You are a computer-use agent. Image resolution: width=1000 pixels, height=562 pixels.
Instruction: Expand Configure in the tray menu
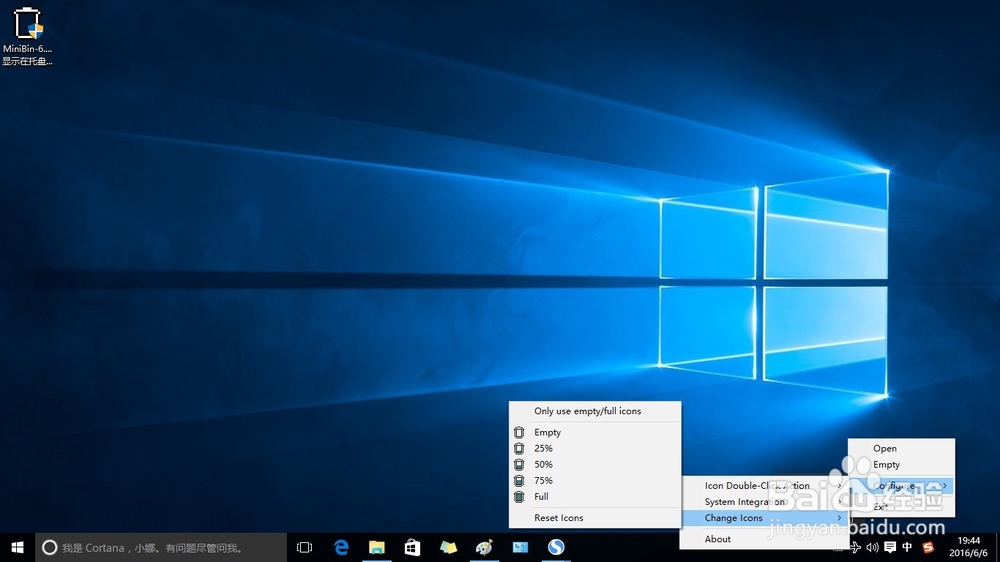pyautogui.click(x=901, y=485)
